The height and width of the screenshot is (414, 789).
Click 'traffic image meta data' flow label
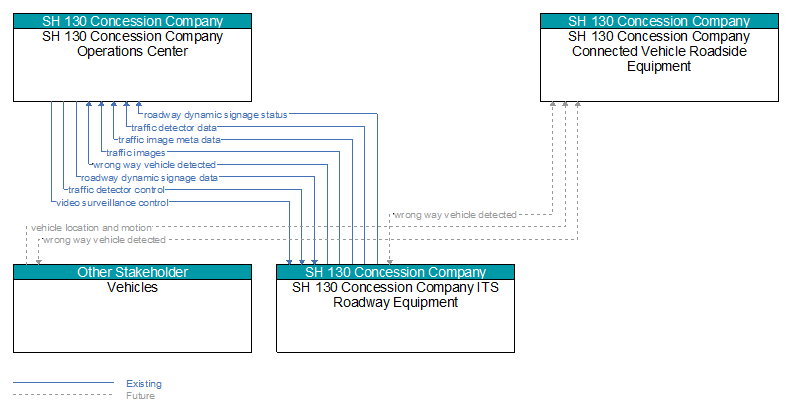click(170, 140)
